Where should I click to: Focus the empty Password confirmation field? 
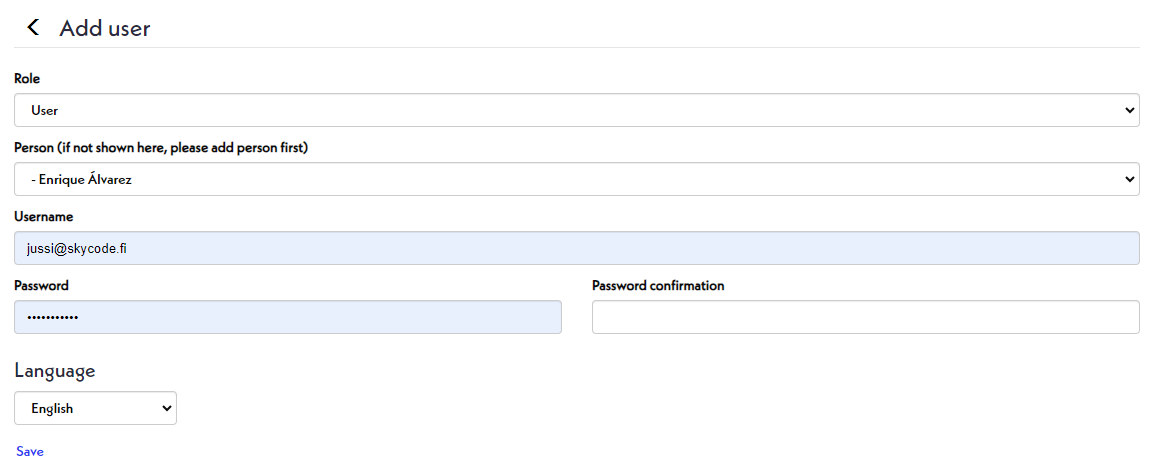[x=865, y=317]
